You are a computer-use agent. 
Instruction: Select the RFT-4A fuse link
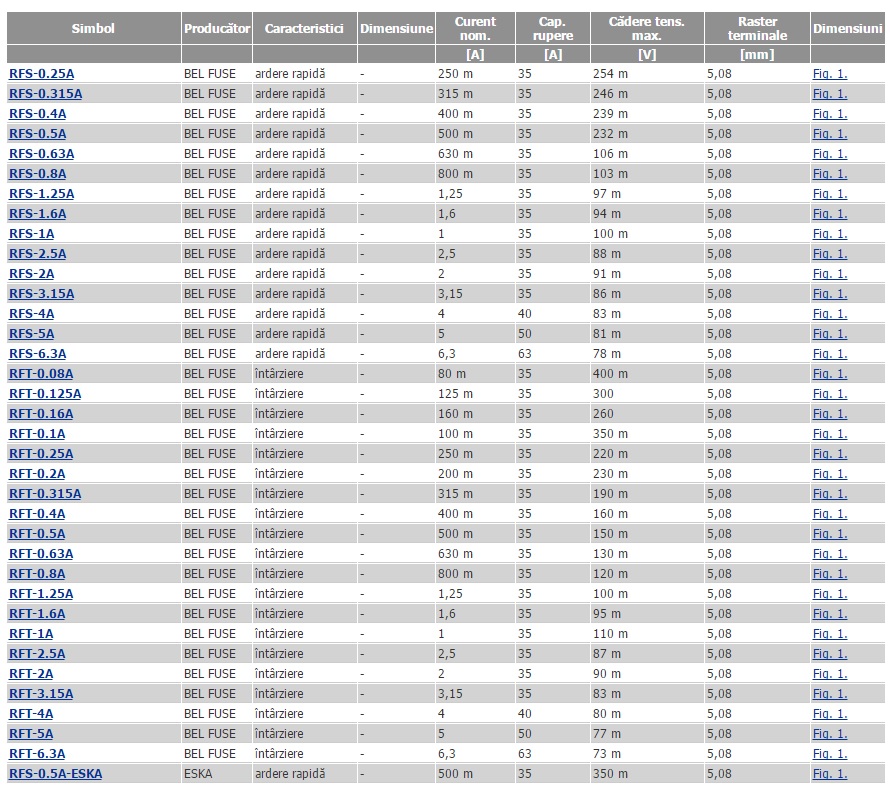point(31,714)
